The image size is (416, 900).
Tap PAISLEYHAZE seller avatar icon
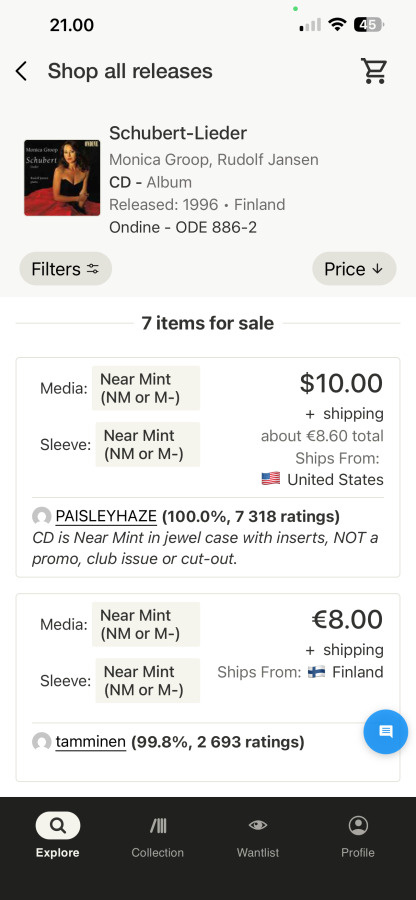(x=41, y=517)
